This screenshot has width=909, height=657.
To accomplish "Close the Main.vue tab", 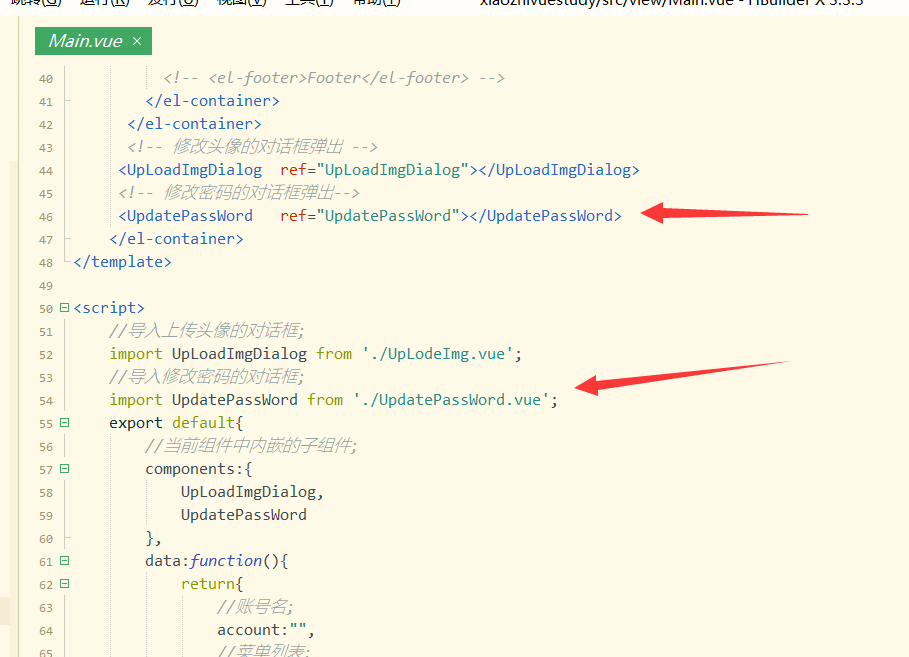I will point(137,41).
